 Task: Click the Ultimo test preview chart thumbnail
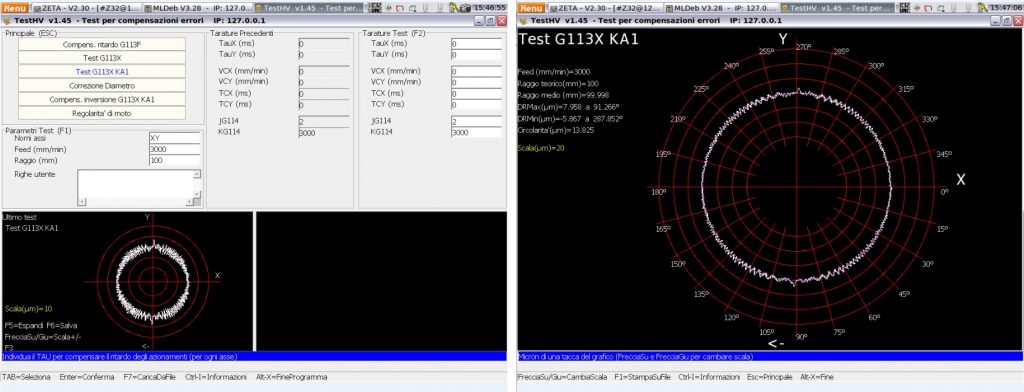coord(127,281)
